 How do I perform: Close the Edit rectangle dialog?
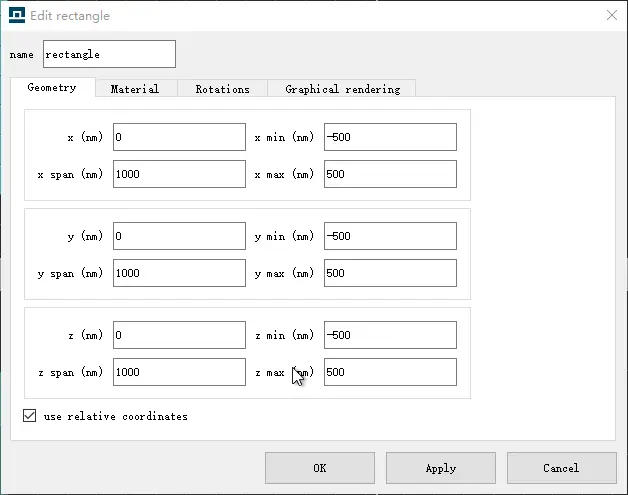(x=611, y=15)
